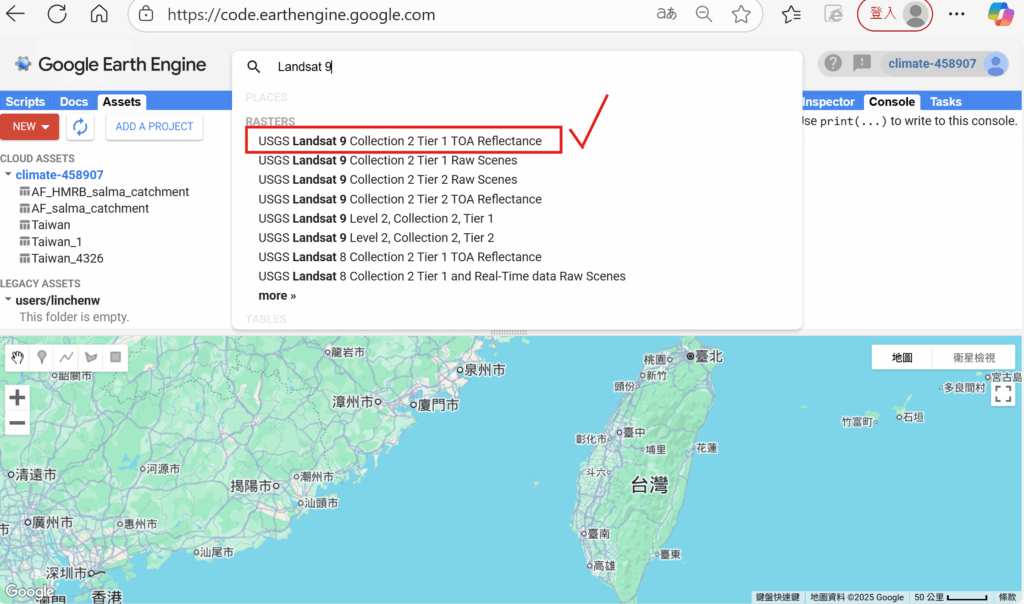The width and height of the screenshot is (1024, 604).
Task: Switch to the Tasks tab
Action: point(946,101)
